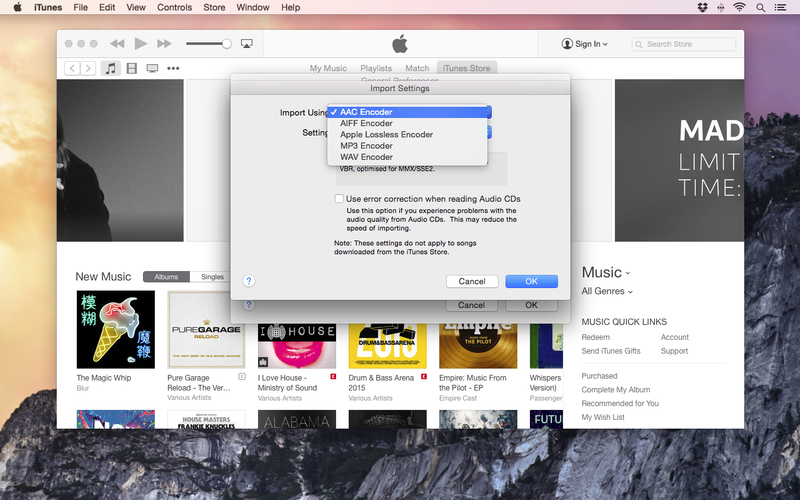Screen dimensions: 800x500
Task: Select the Singles segment under New Music
Action: [212, 277]
